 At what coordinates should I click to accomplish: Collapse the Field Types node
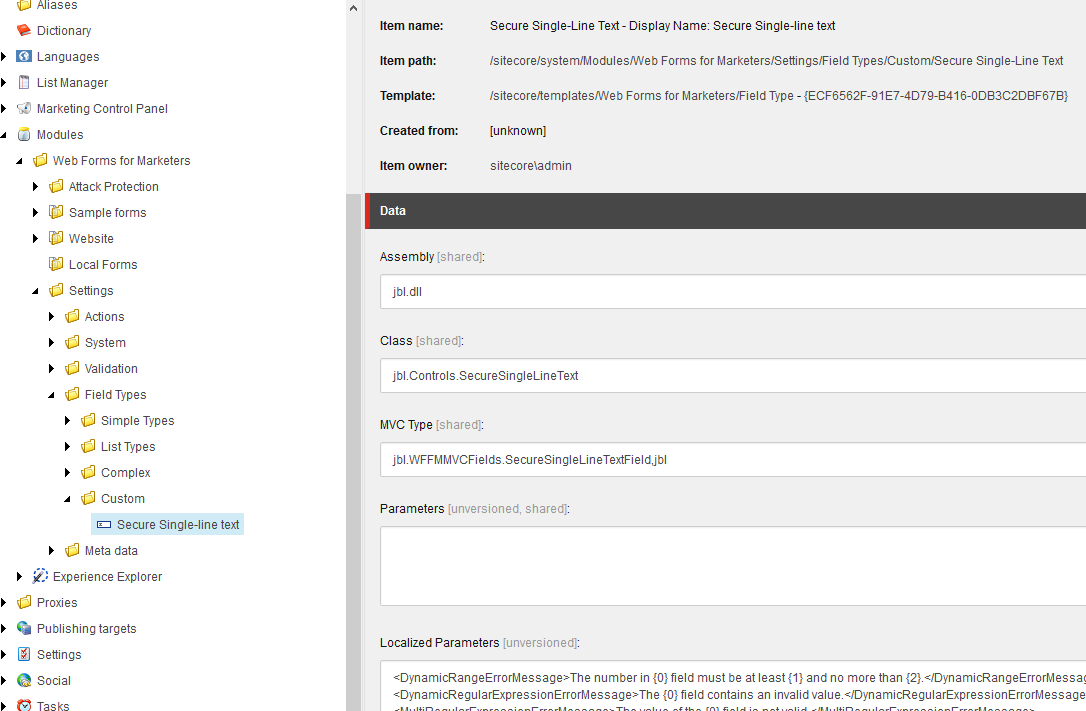click(x=51, y=395)
